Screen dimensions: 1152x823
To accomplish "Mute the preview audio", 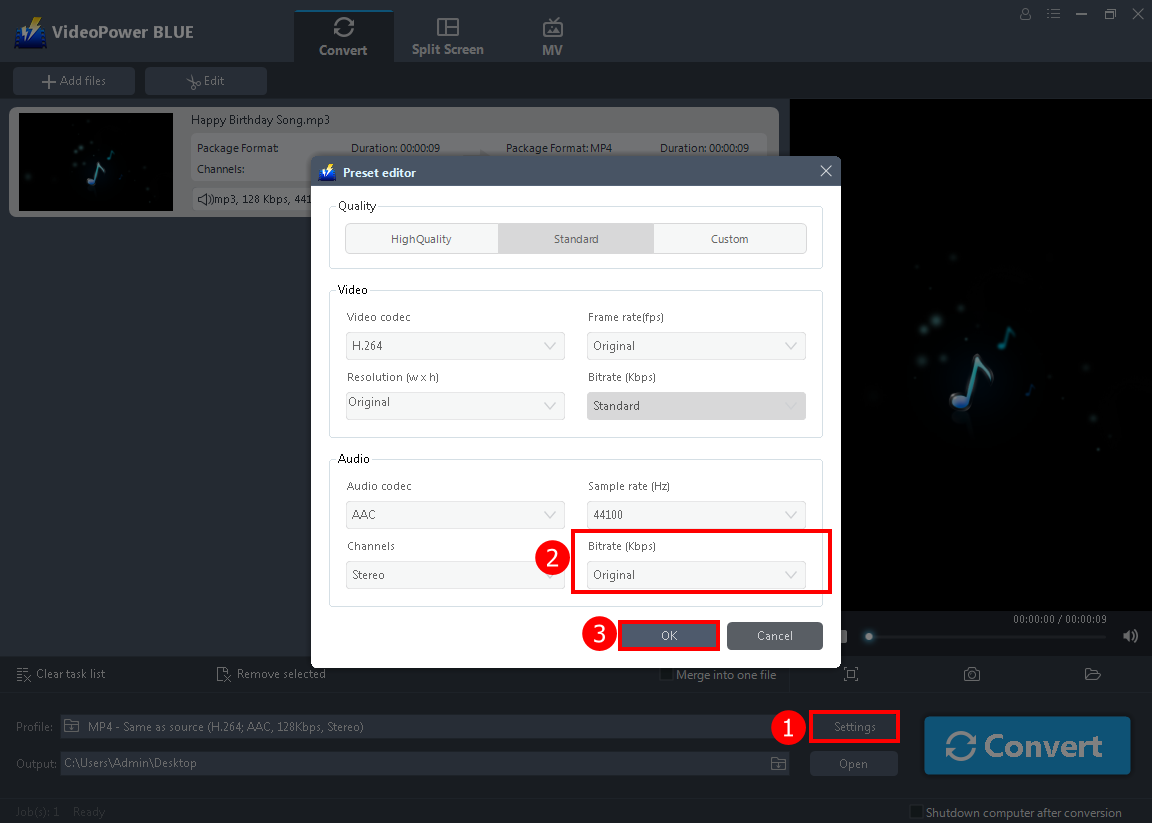I will [x=1130, y=635].
